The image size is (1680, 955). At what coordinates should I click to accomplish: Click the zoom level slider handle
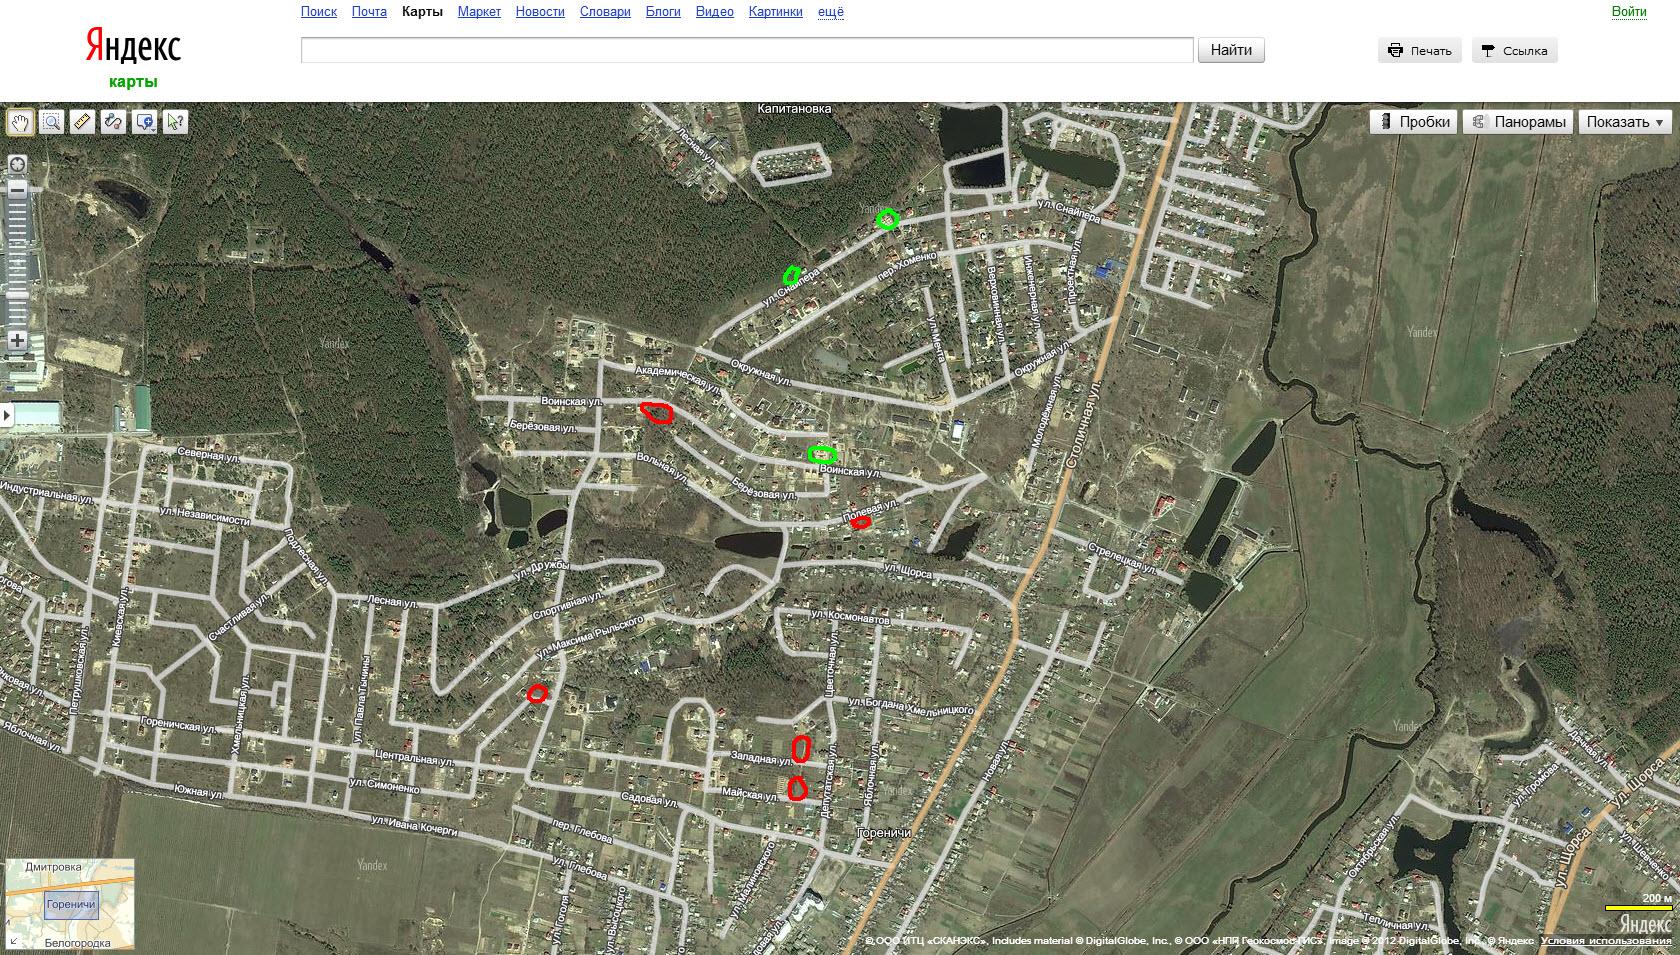pyautogui.click(x=17, y=294)
